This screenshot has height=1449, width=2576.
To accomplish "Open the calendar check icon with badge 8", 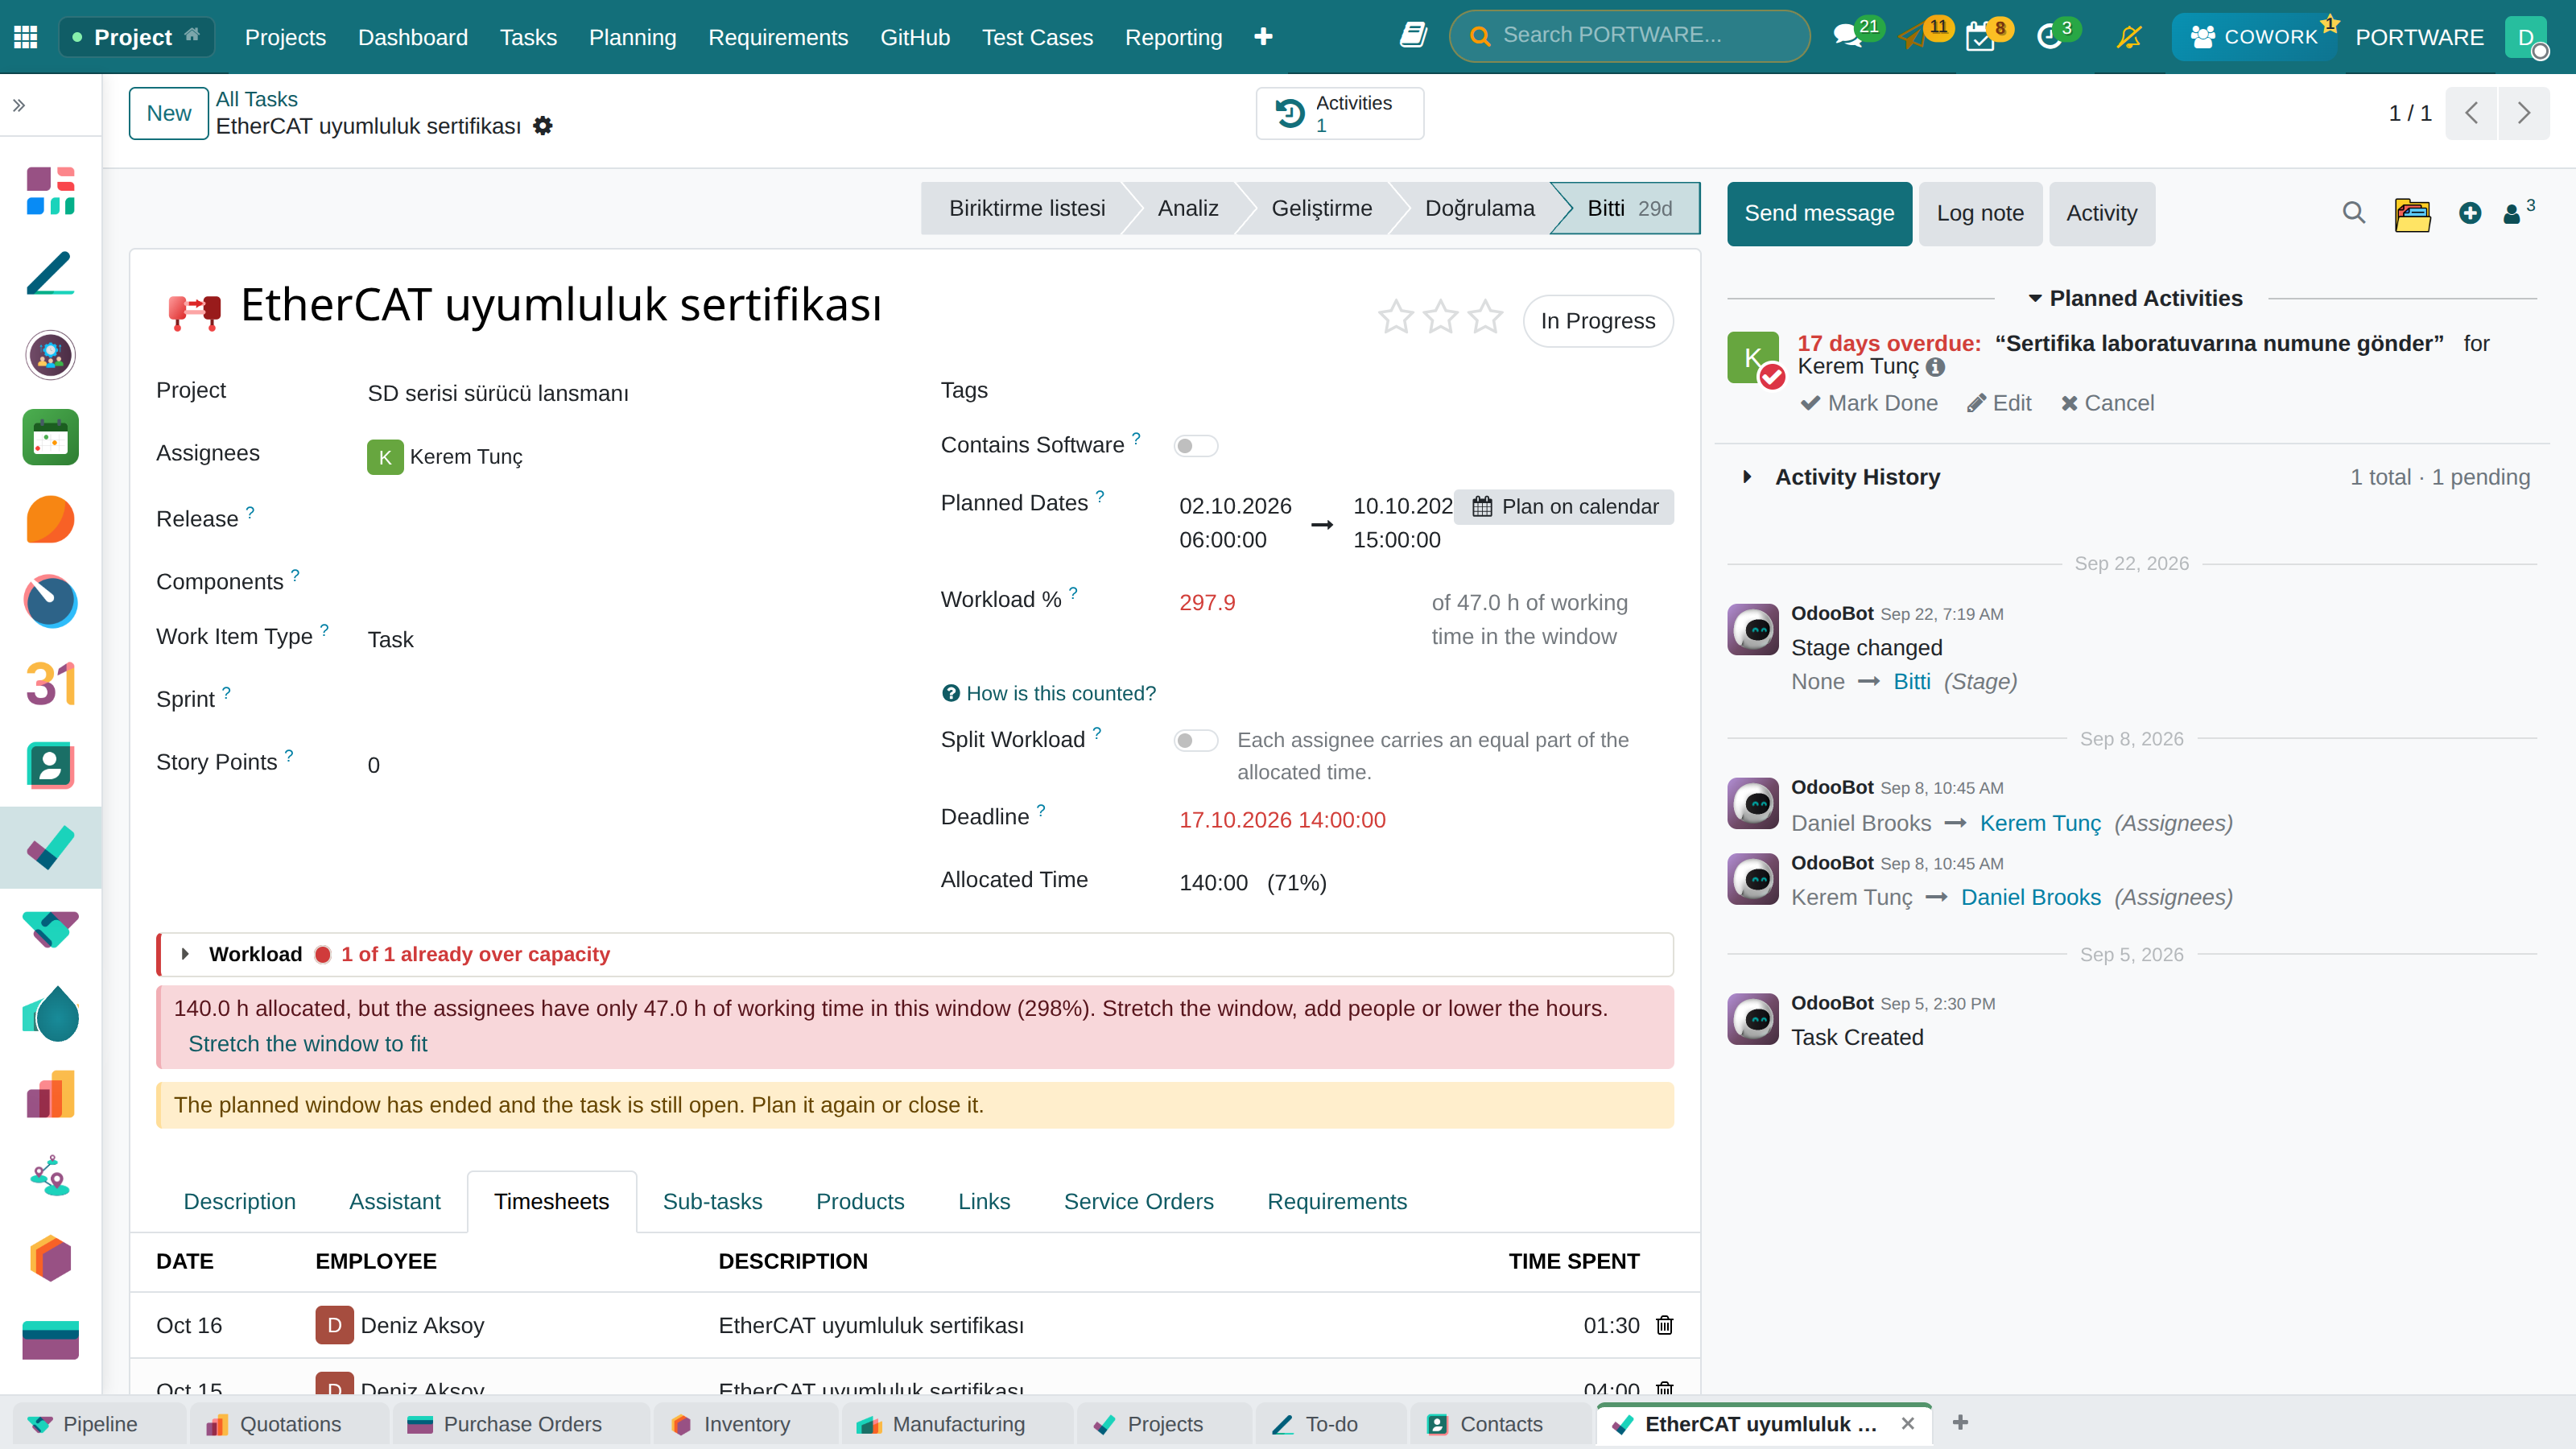I will (x=1979, y=38).
